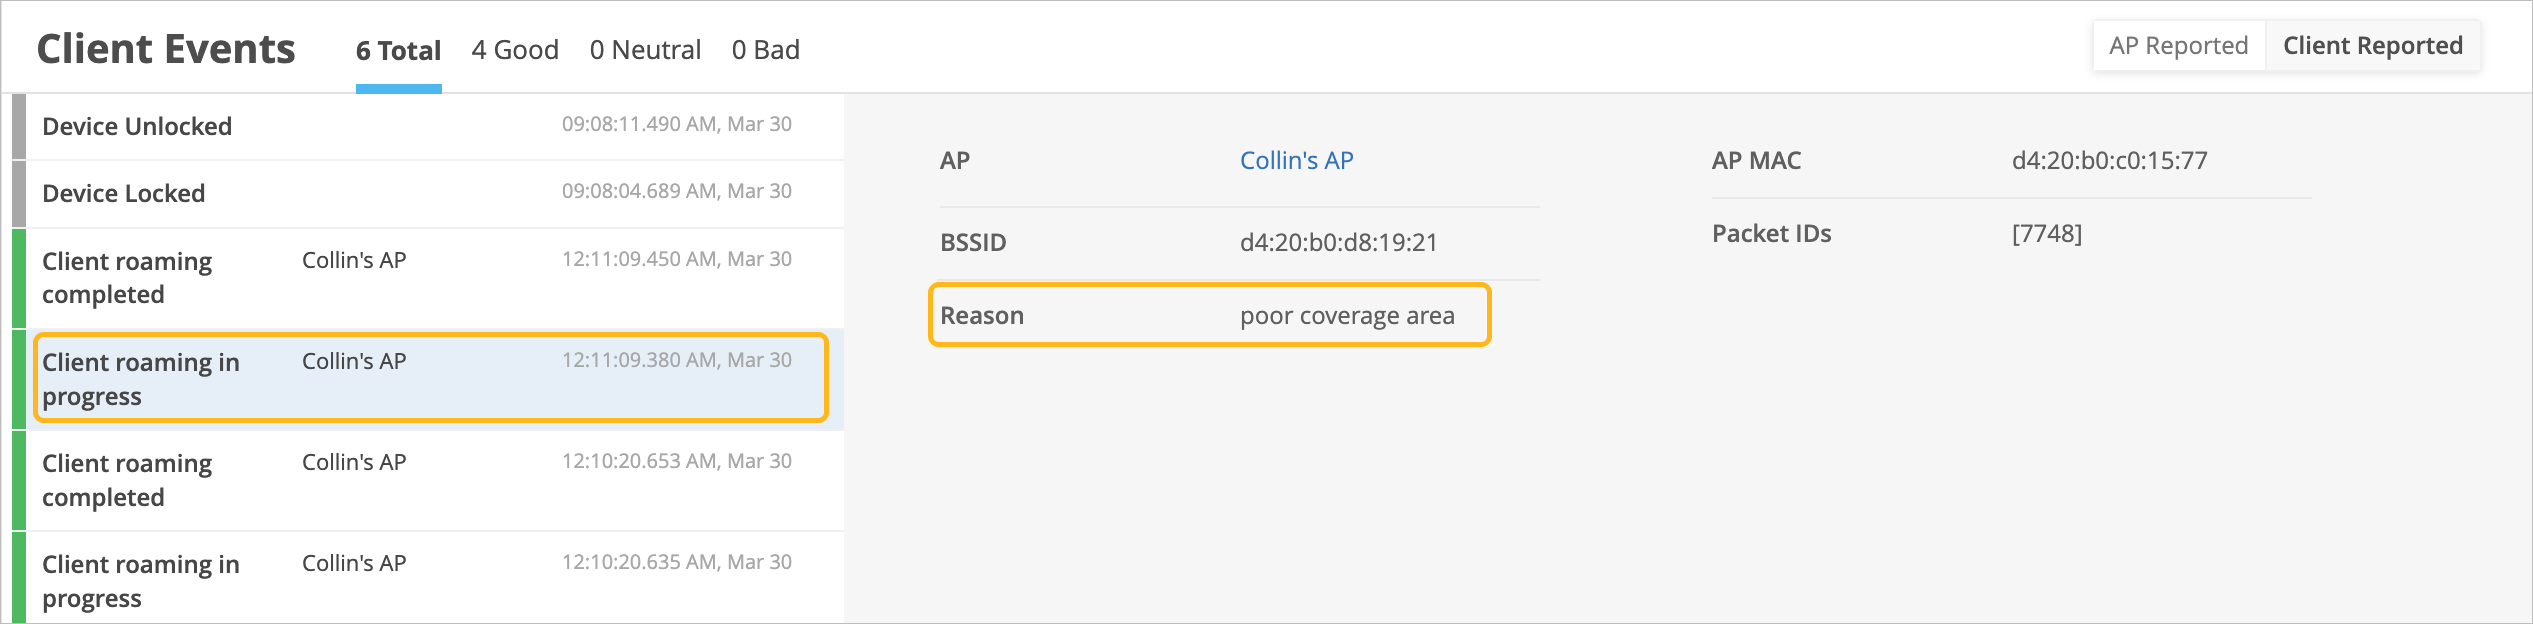Click gray status bar beside Device Unlocked

click(18, 126)
